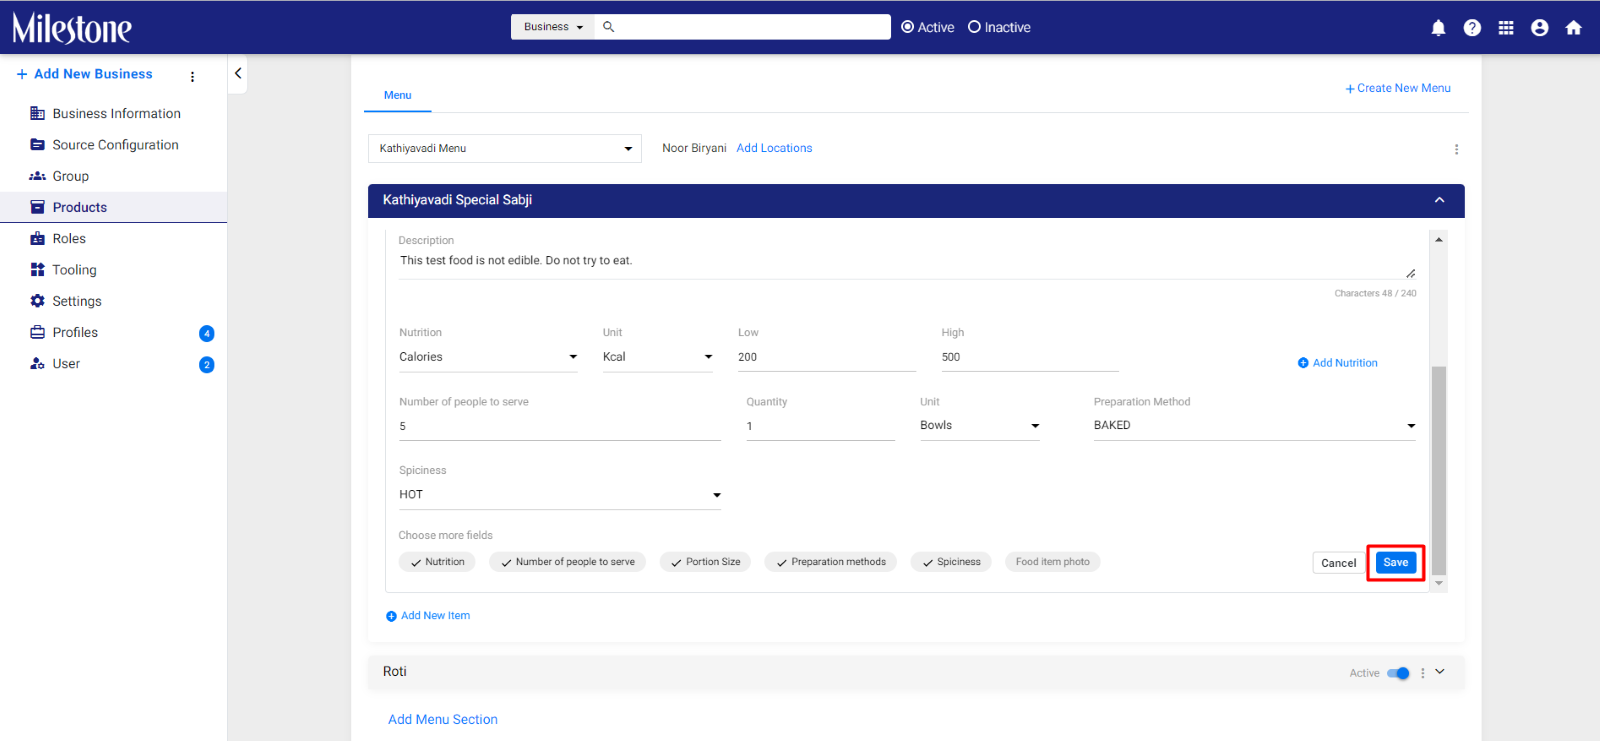Click the Low value field 200

tap(826, 357)
